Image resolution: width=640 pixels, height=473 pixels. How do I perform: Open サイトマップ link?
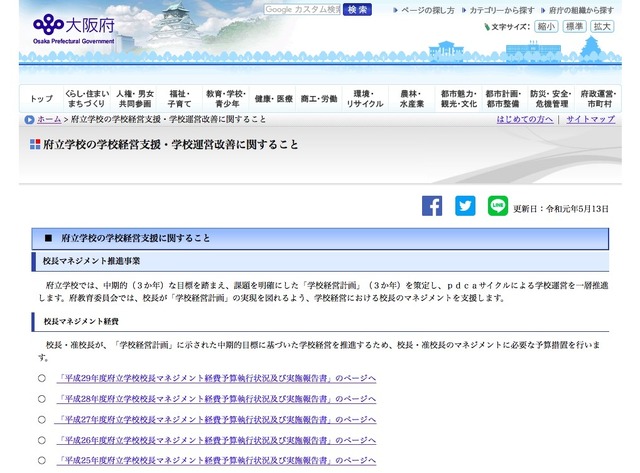[591, 119]
